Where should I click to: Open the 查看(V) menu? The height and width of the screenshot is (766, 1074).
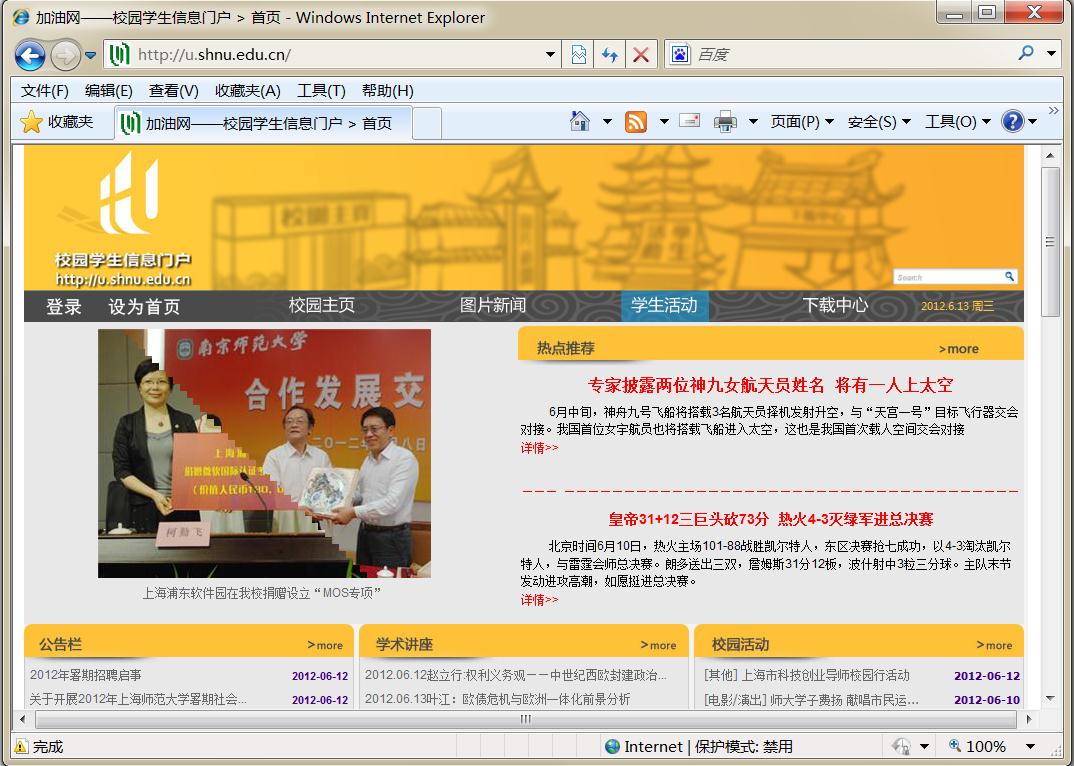[x=173, y=91]
